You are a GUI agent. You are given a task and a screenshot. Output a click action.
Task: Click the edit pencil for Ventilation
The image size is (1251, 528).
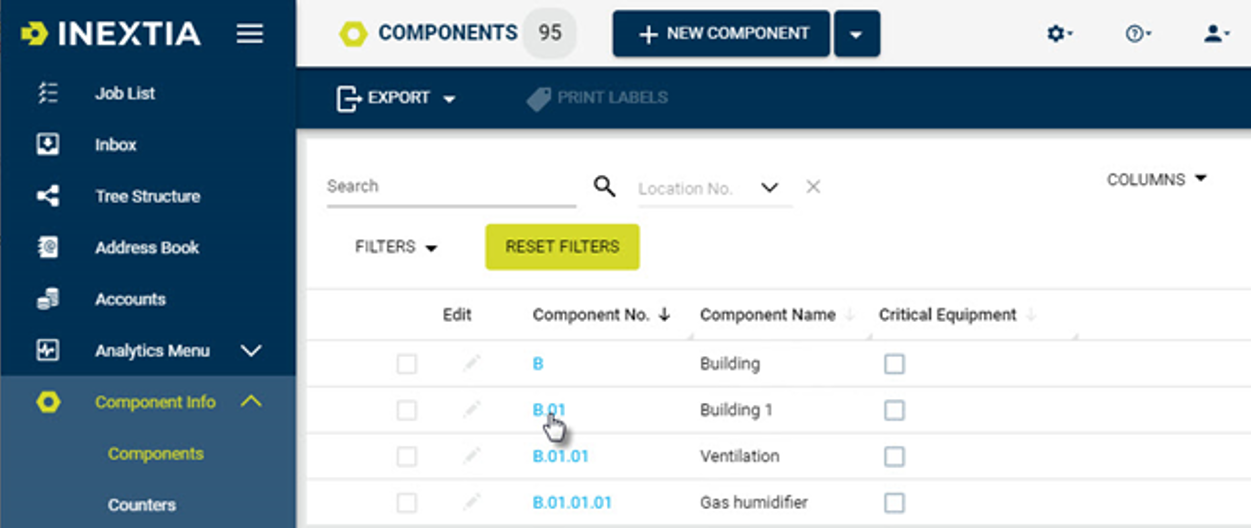pyautogui.click(x=471, y=455)
